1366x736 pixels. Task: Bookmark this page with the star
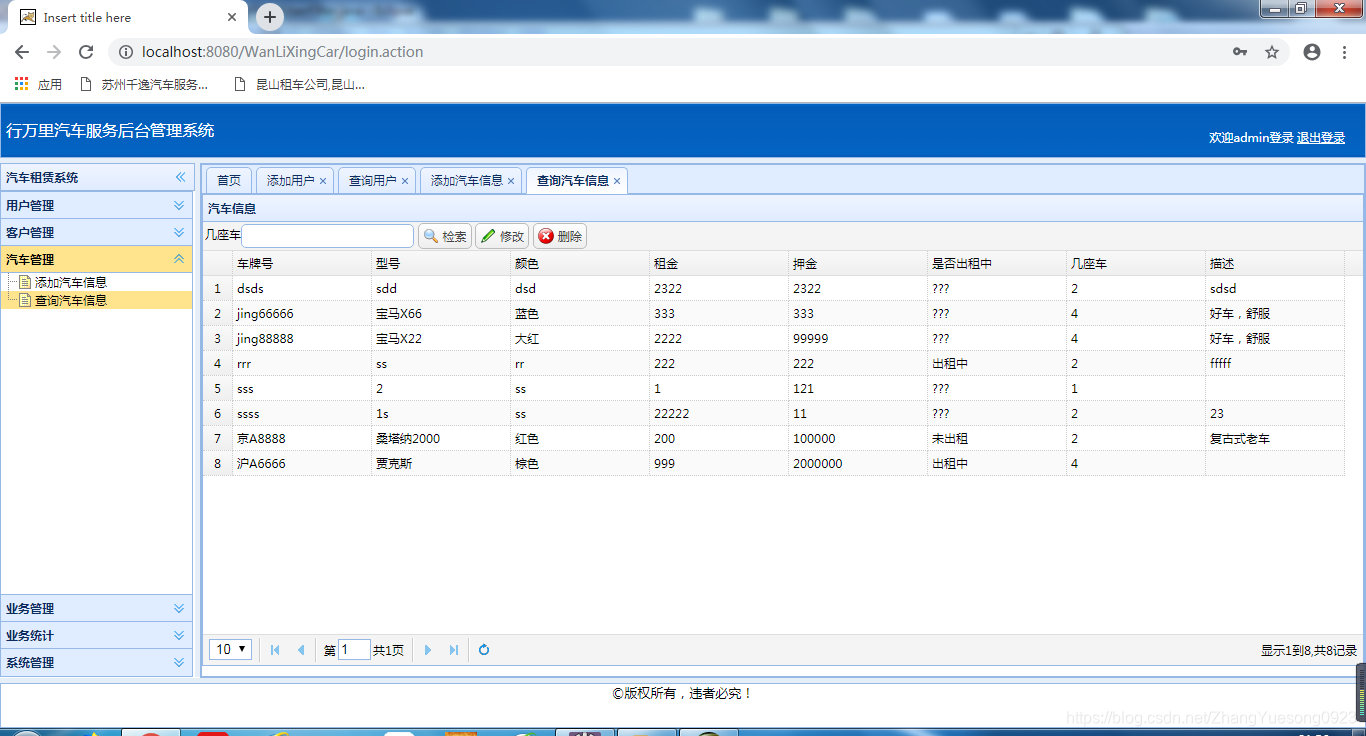1272,52
